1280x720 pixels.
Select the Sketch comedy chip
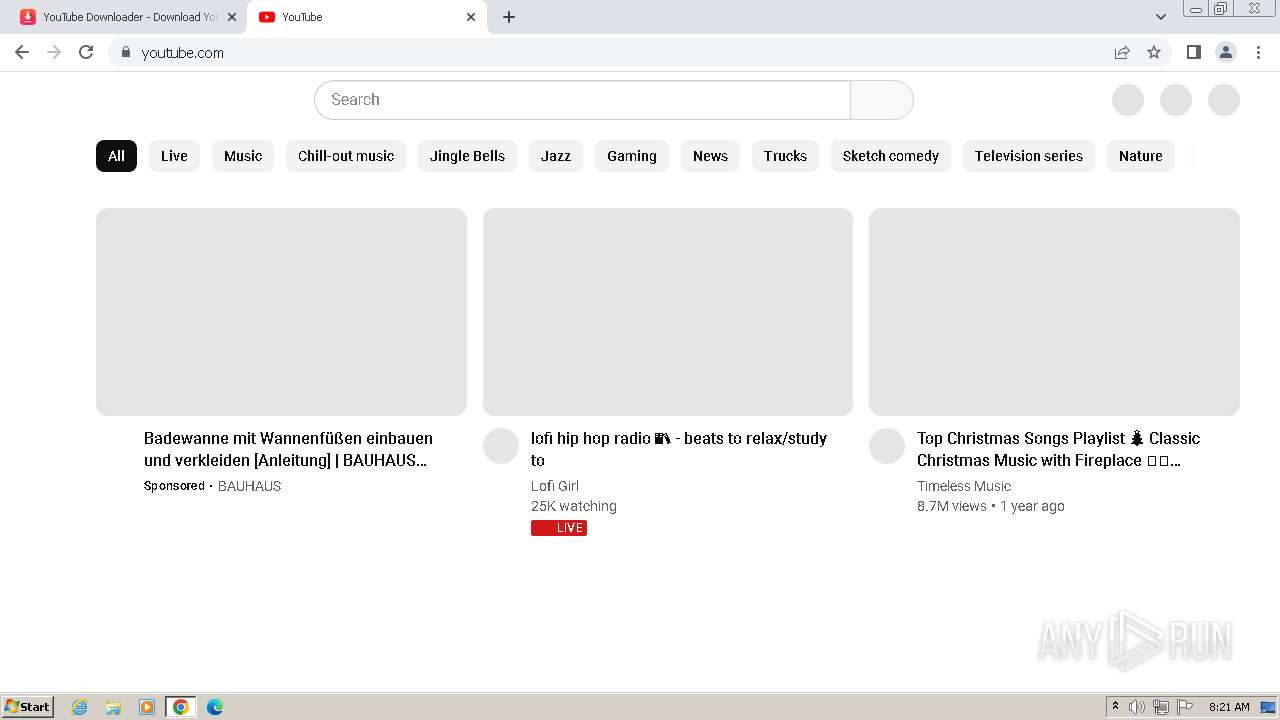coord(891,156)
